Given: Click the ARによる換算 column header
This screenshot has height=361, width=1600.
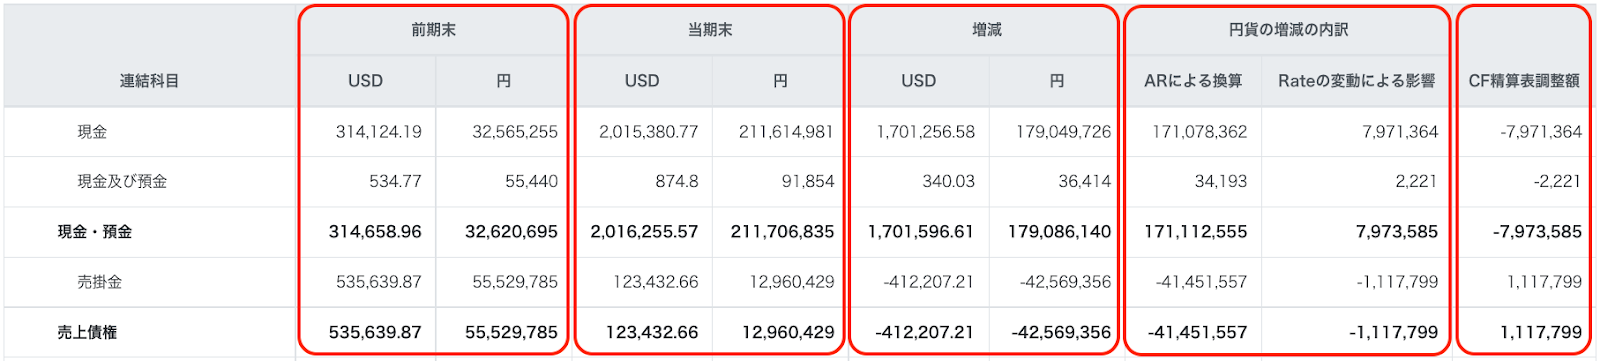Looking at the screenshot, I should (x=1193, y=81).
